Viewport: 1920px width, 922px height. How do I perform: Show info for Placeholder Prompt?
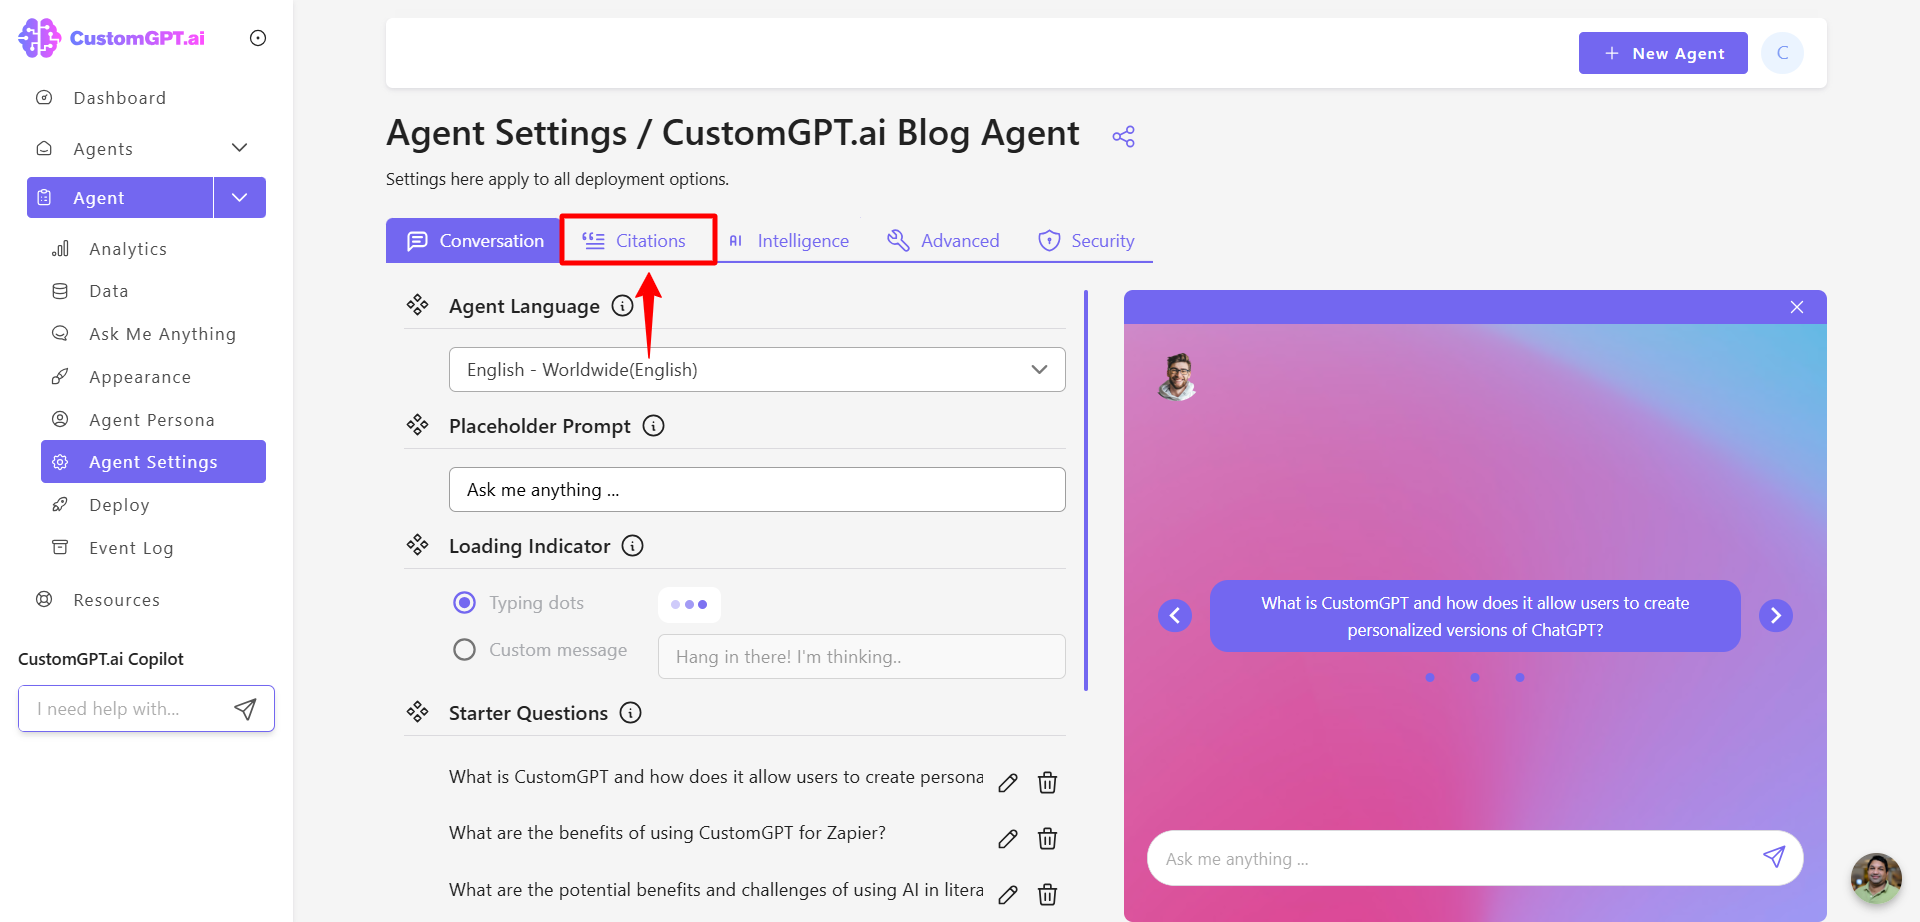pos(654,426)
